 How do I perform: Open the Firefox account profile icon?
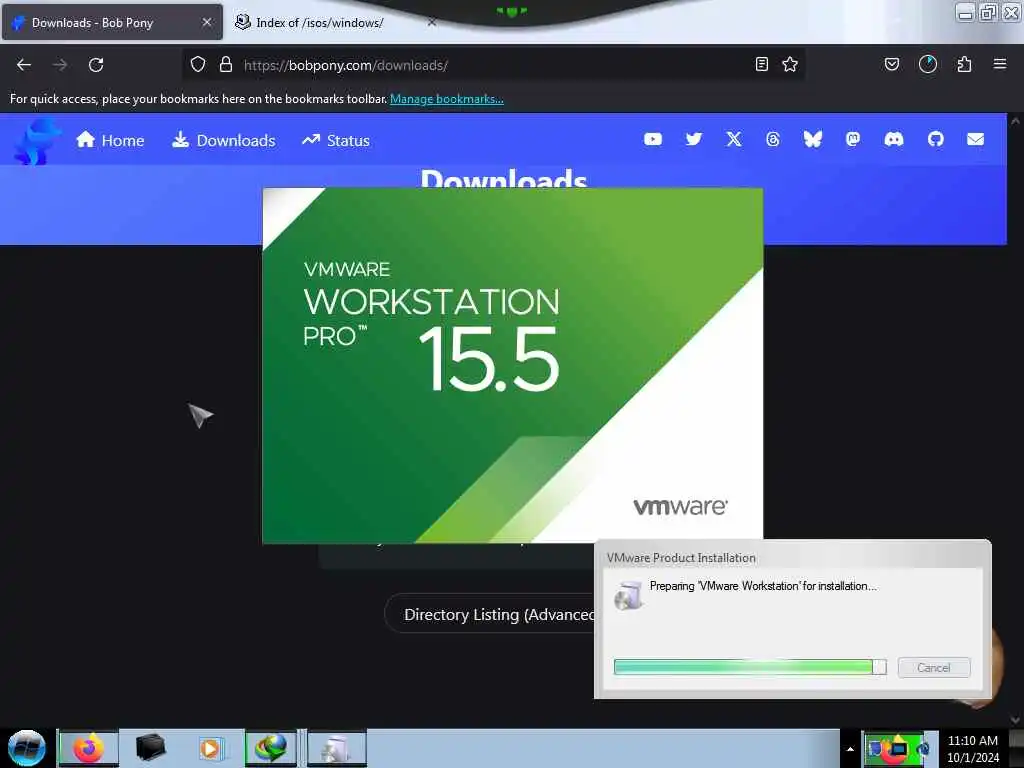pos(928,64)
